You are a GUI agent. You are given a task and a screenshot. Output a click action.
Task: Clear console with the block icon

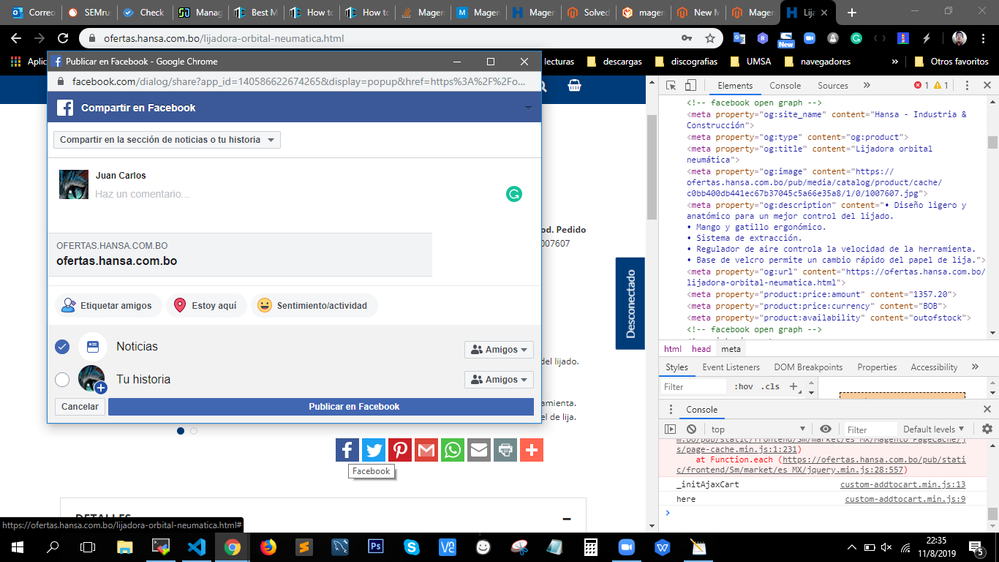coord(691,429)
